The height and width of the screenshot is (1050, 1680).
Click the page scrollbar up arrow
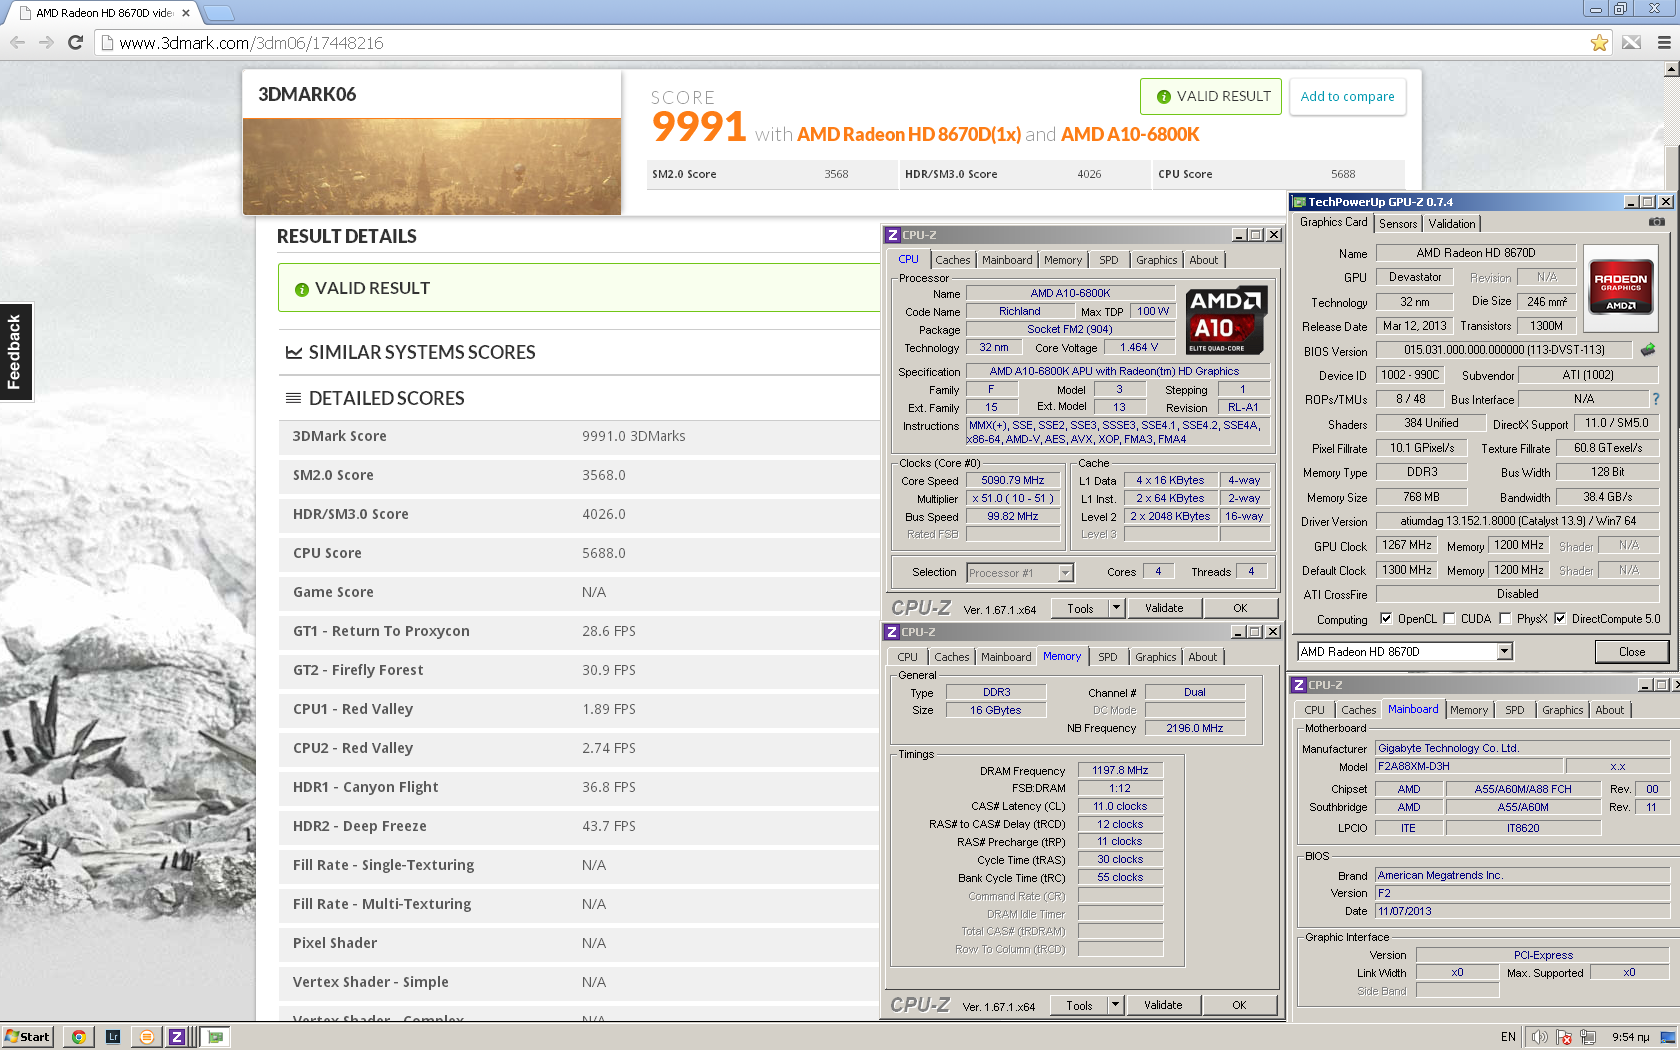[x=1671, y=69]
